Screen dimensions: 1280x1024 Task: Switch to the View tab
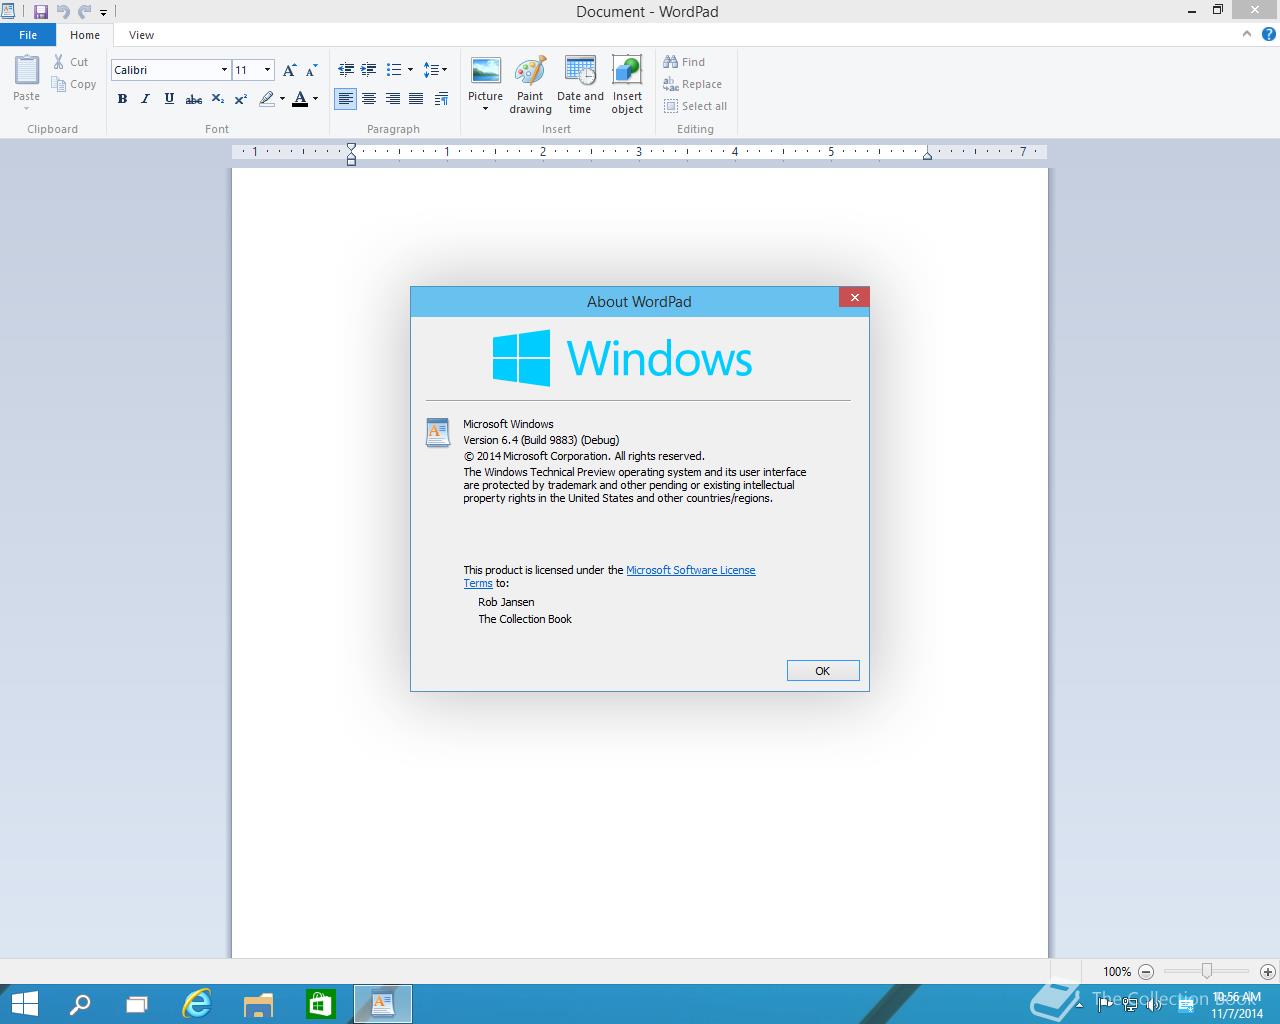(x=142, y=35)
